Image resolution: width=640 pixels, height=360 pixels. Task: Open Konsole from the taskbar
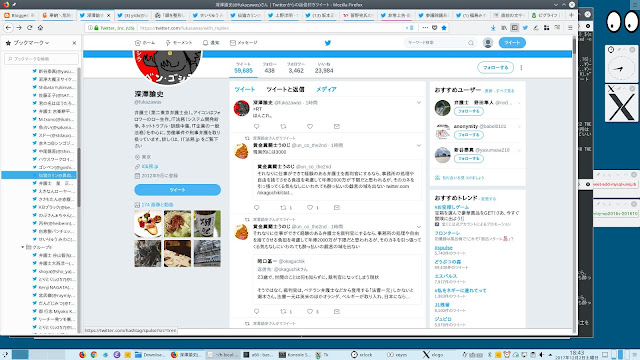tap(295, 355)
